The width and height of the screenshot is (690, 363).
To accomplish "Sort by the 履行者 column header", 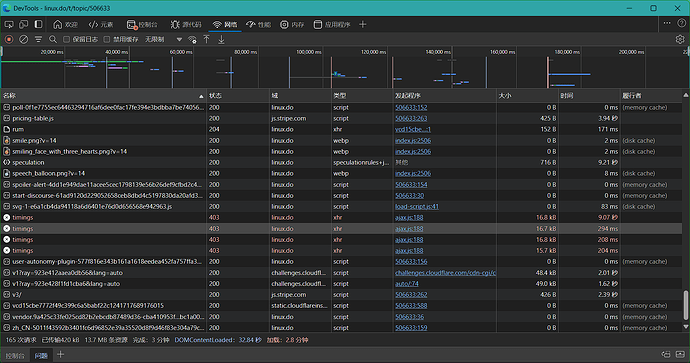I will [651, 95].
